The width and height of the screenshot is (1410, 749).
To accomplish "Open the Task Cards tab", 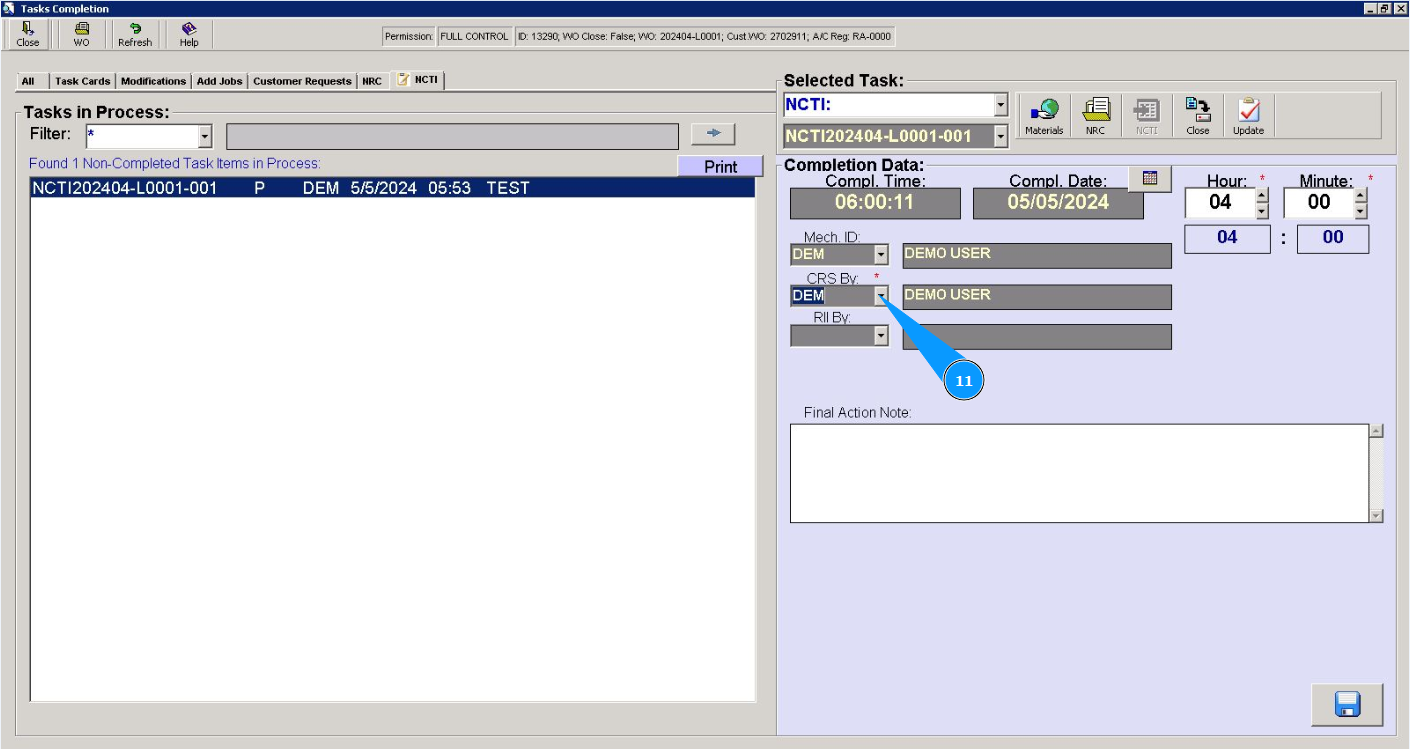I will [x=83, y=81].
